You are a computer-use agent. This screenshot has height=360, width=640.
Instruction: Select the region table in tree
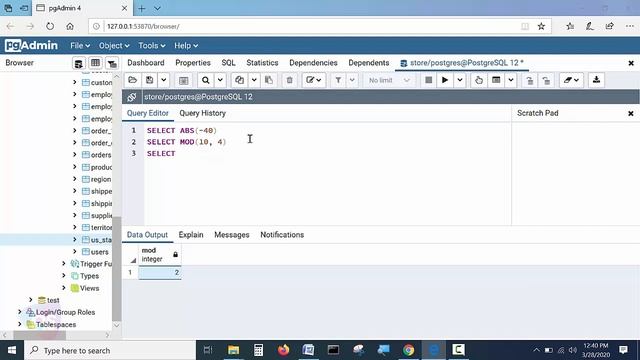[x=96, y=179]
